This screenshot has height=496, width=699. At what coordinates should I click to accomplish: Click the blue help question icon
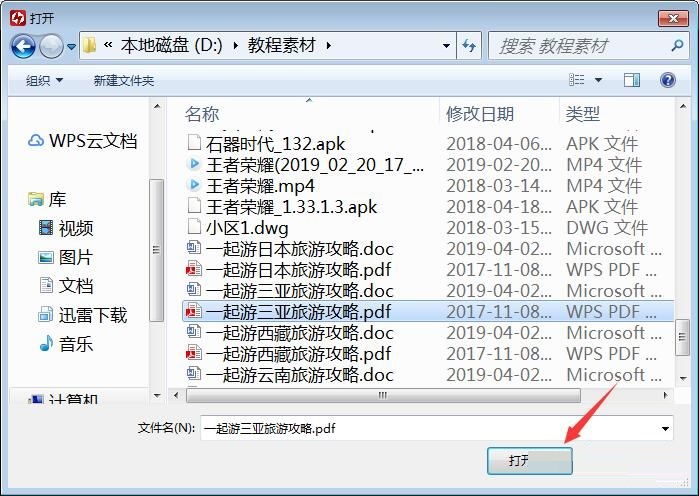[667, 80]
